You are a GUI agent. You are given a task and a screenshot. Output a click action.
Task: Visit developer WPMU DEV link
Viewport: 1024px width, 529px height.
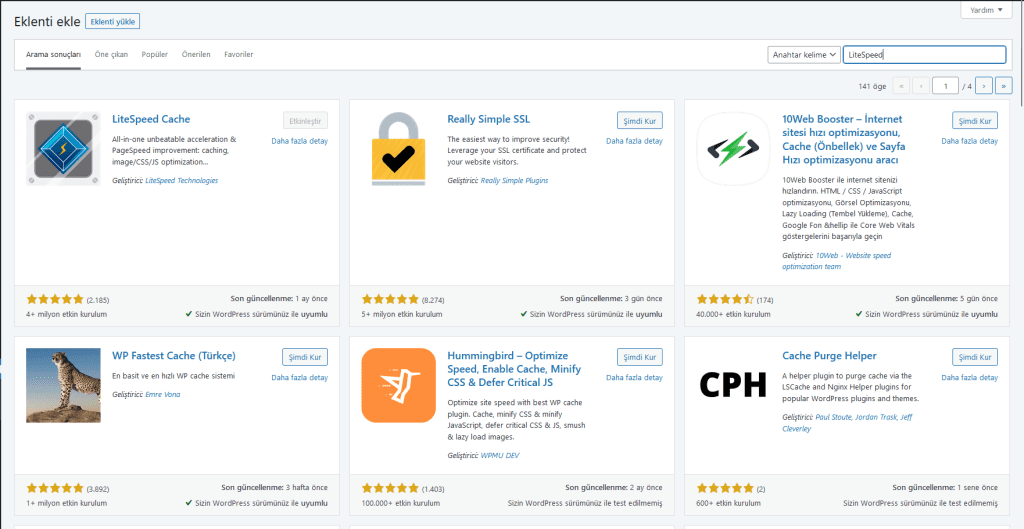500,455
